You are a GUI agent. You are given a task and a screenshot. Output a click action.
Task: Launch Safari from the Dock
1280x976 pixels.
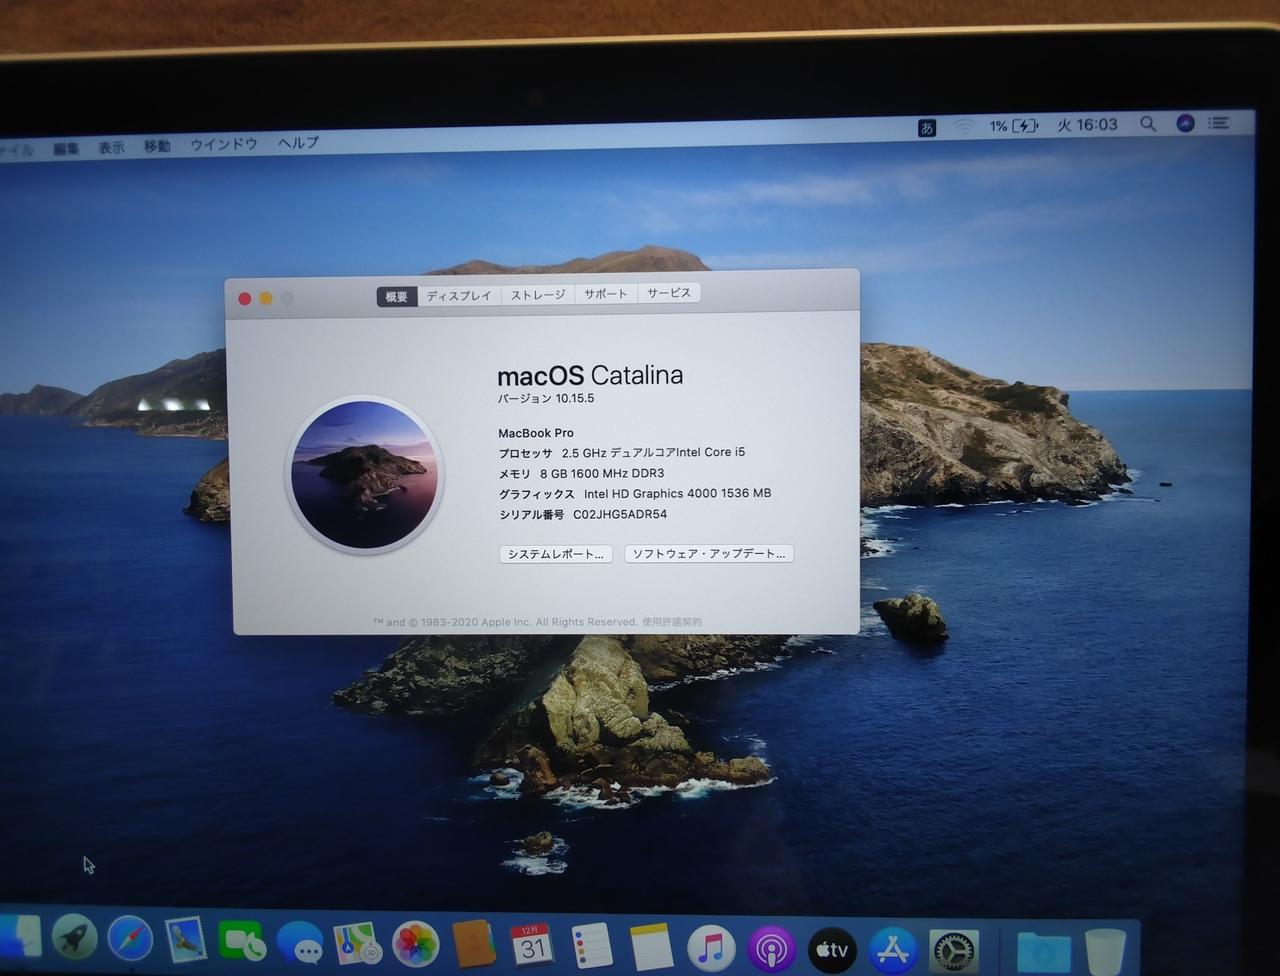tap(130, 939)
